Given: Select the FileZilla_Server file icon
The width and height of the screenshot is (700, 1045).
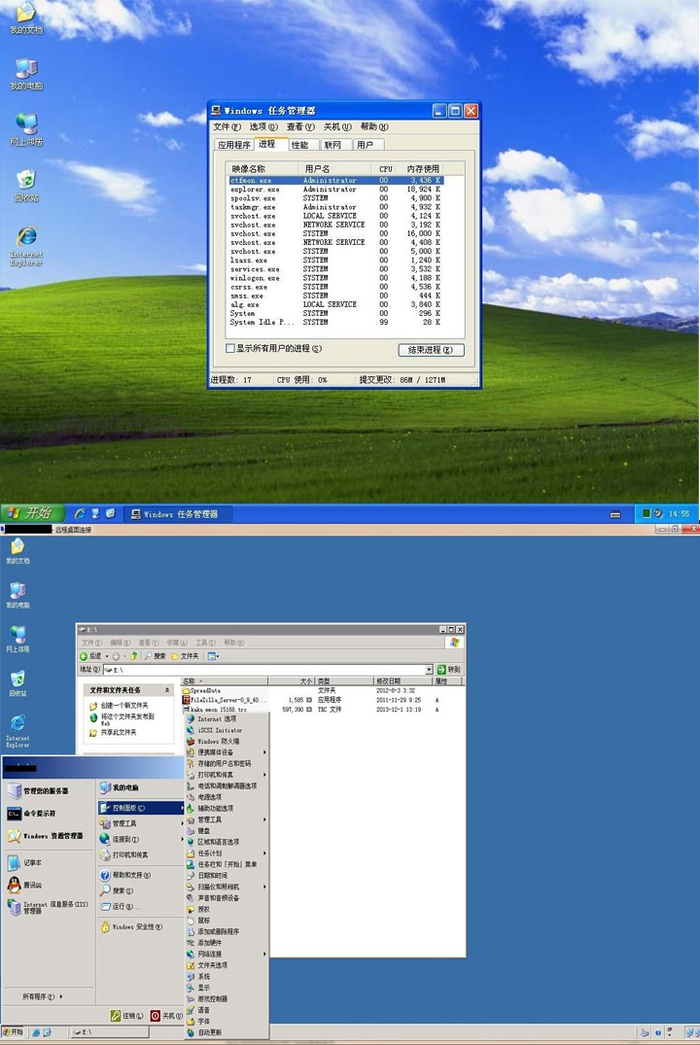Looking at the screenshot, I should coord(186,700).
